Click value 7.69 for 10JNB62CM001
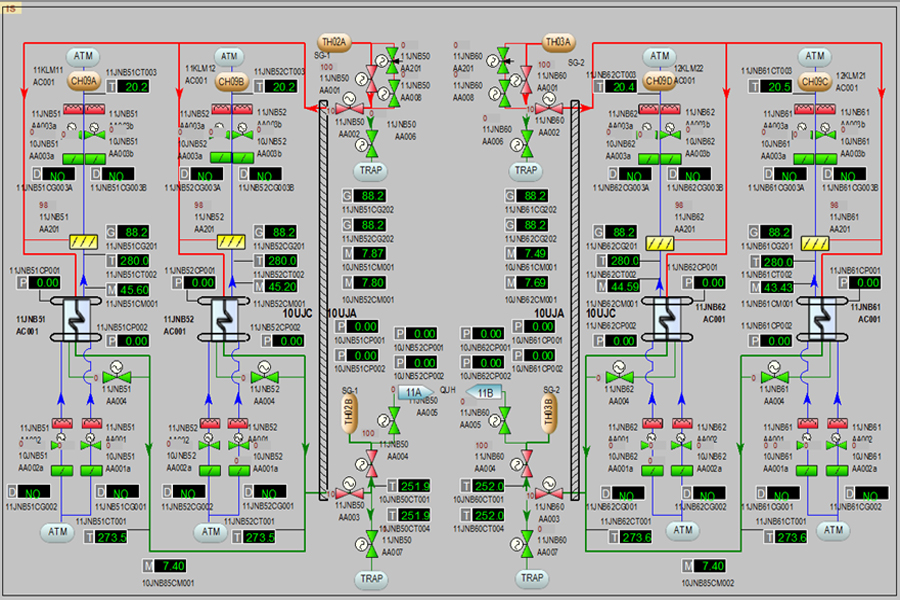This screenshot has height=600, width=900. [534, 282]
